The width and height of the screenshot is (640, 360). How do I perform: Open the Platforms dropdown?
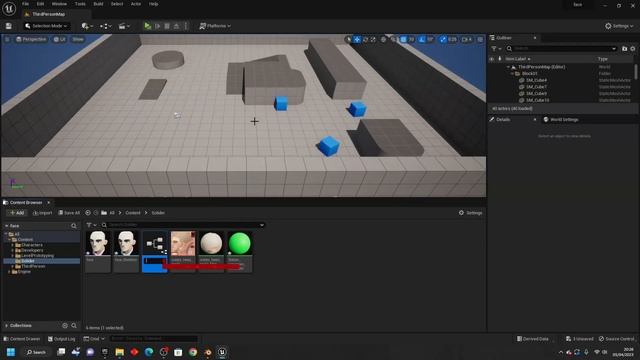pos(215,26)
